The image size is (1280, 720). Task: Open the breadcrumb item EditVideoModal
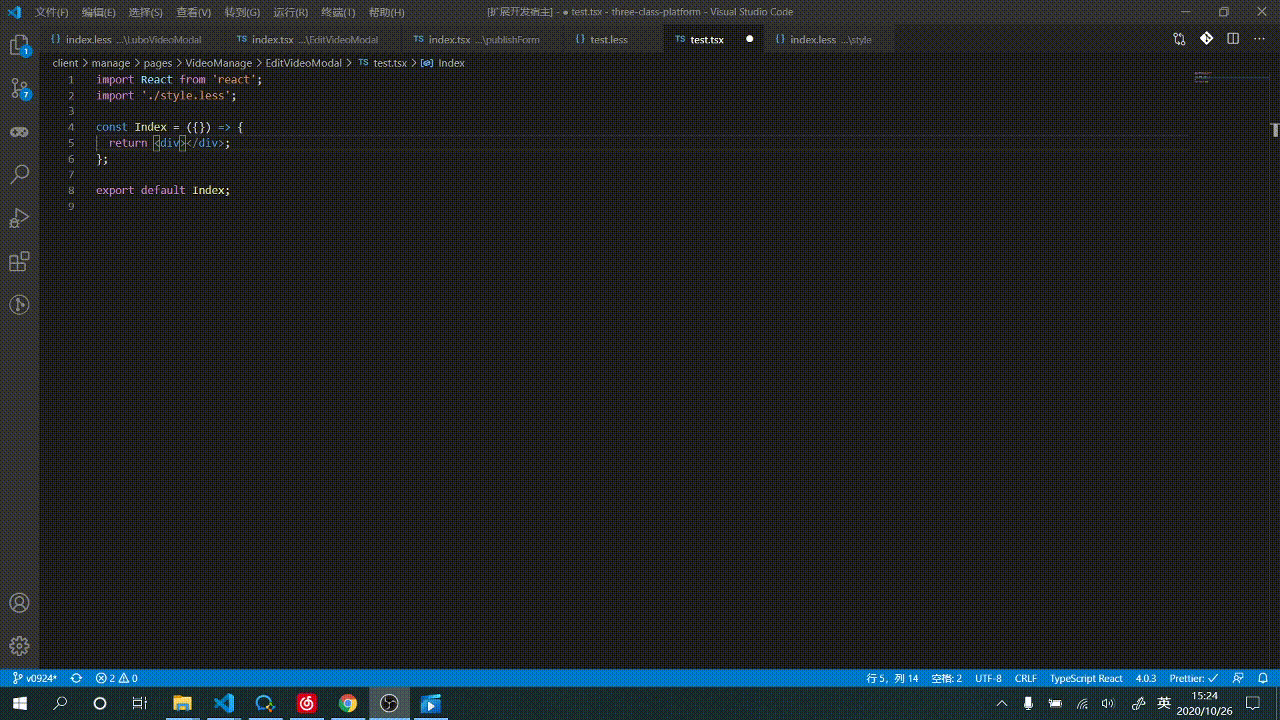point(304,62)
